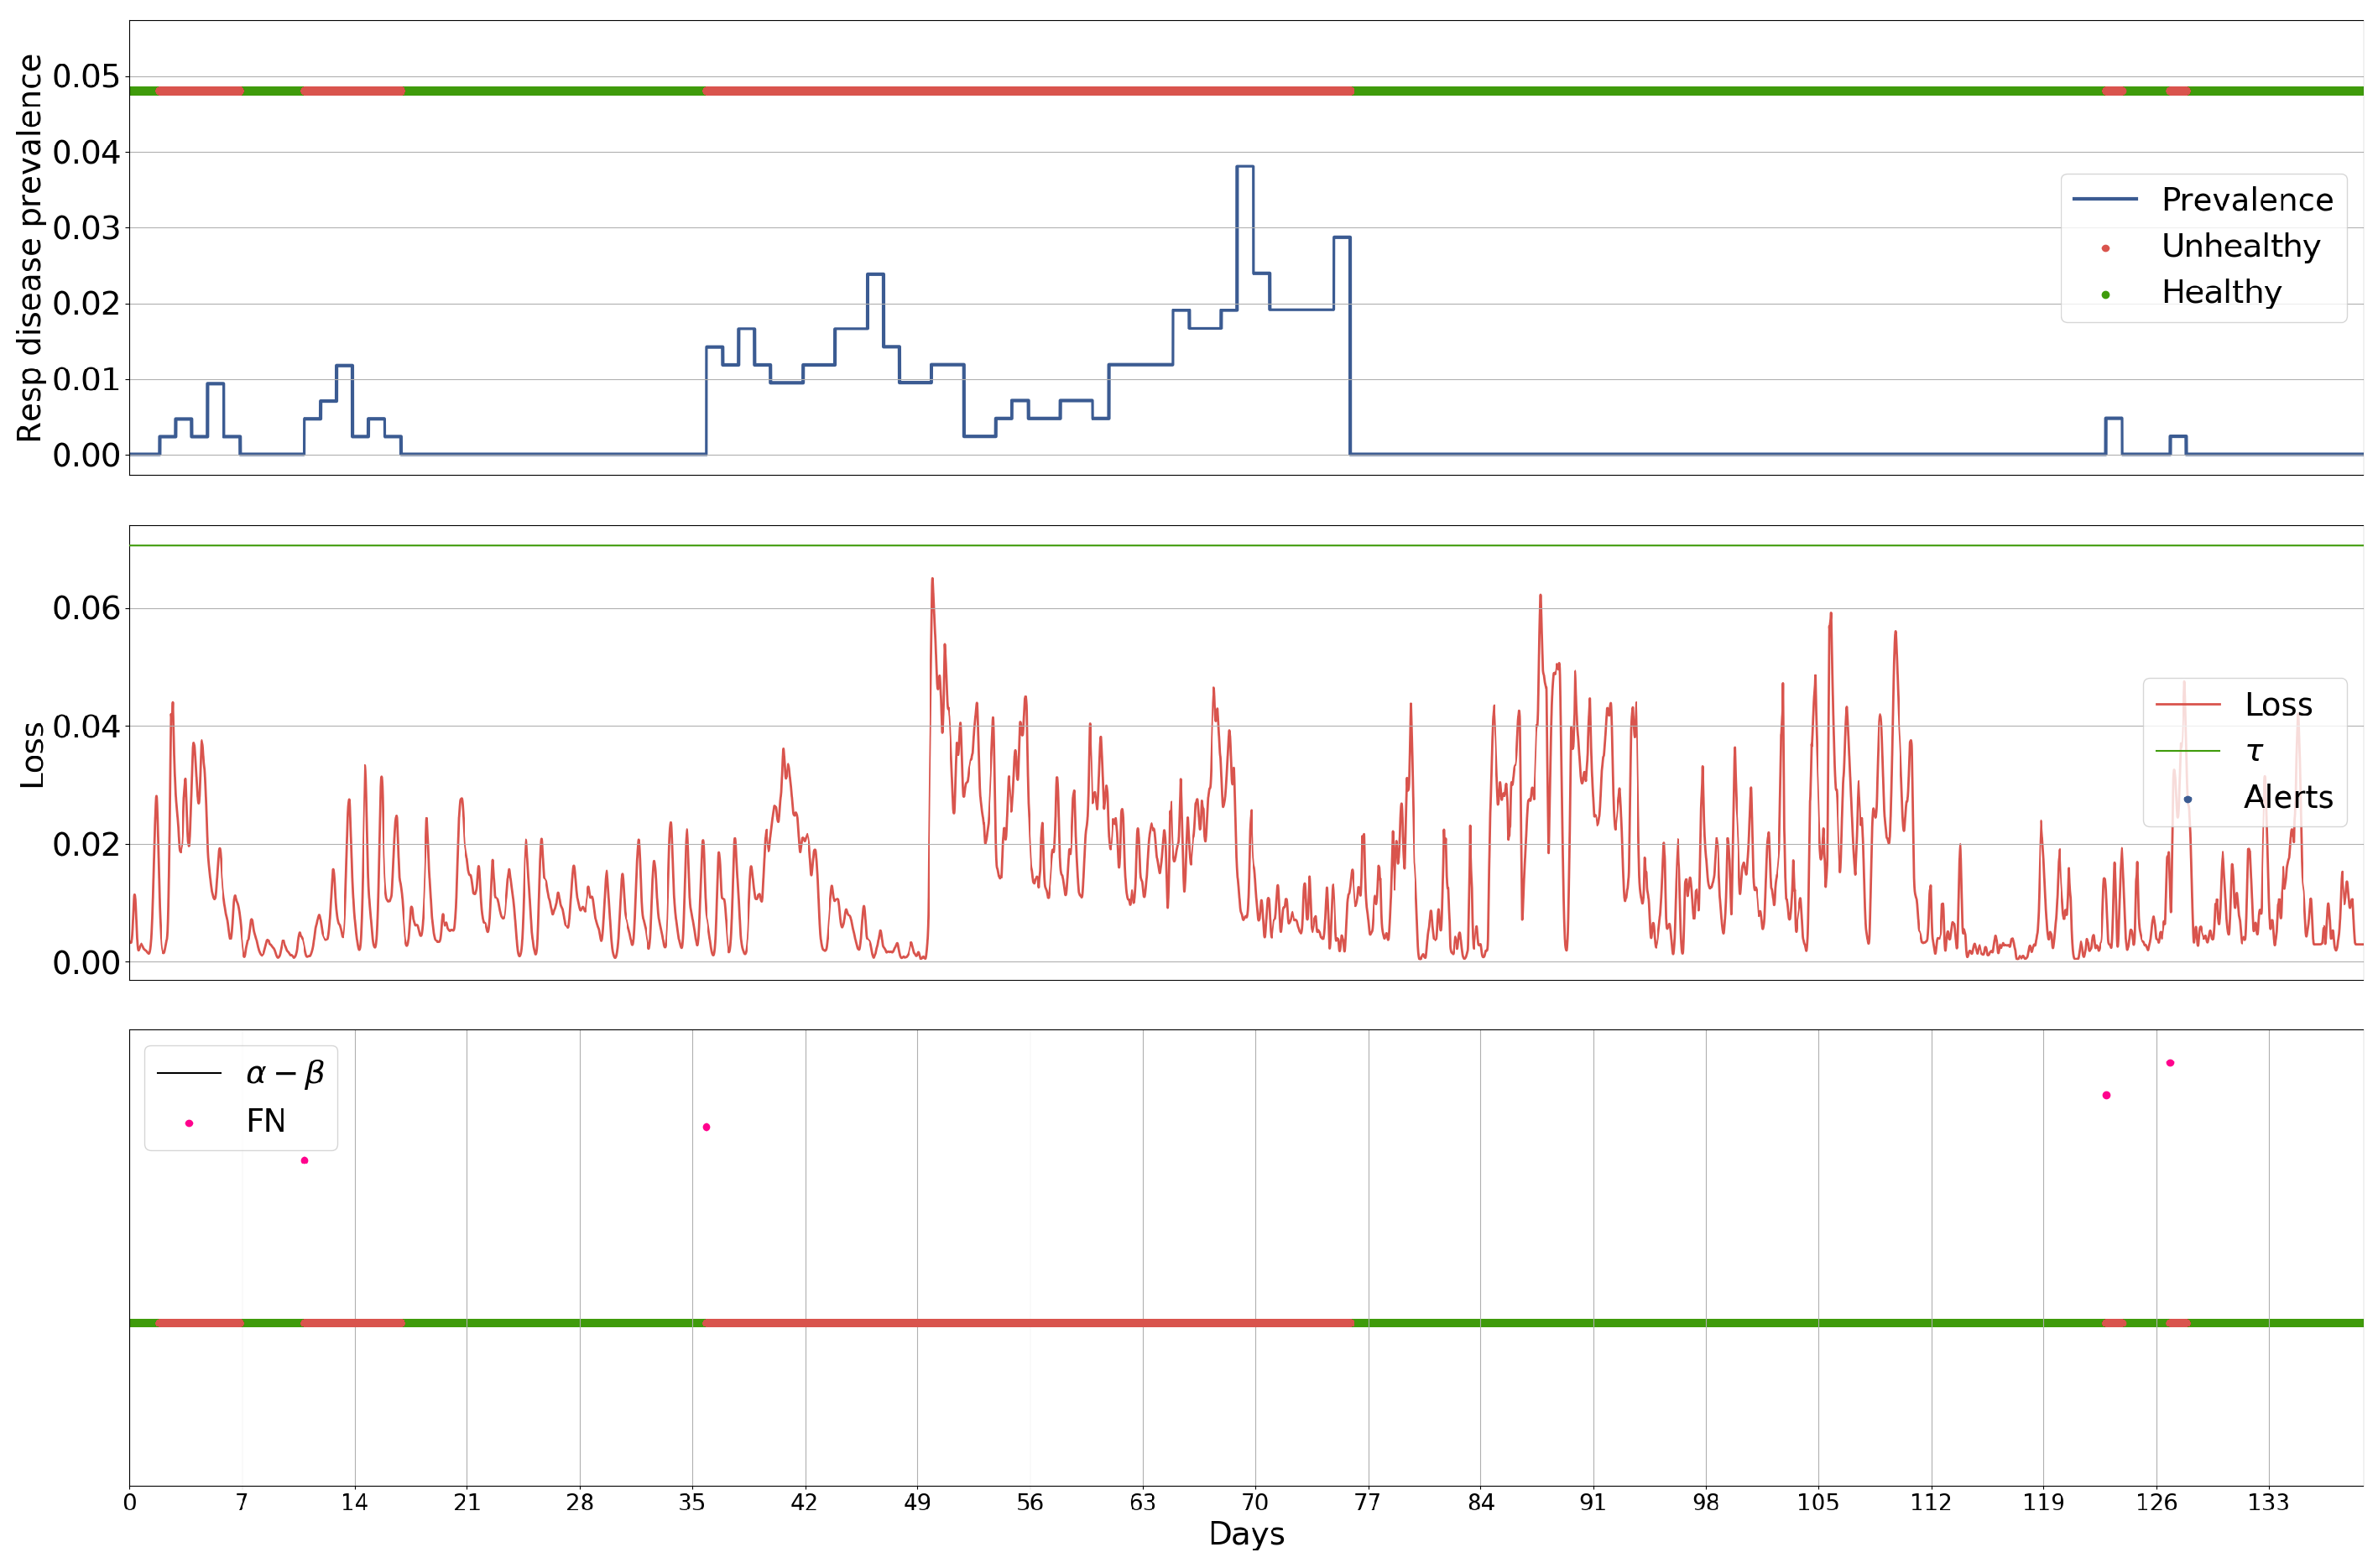Click the tallest loss spike near day 50
Image resolution: width=2378 pixels, height=1568 pixels.
tap(932, 580)
